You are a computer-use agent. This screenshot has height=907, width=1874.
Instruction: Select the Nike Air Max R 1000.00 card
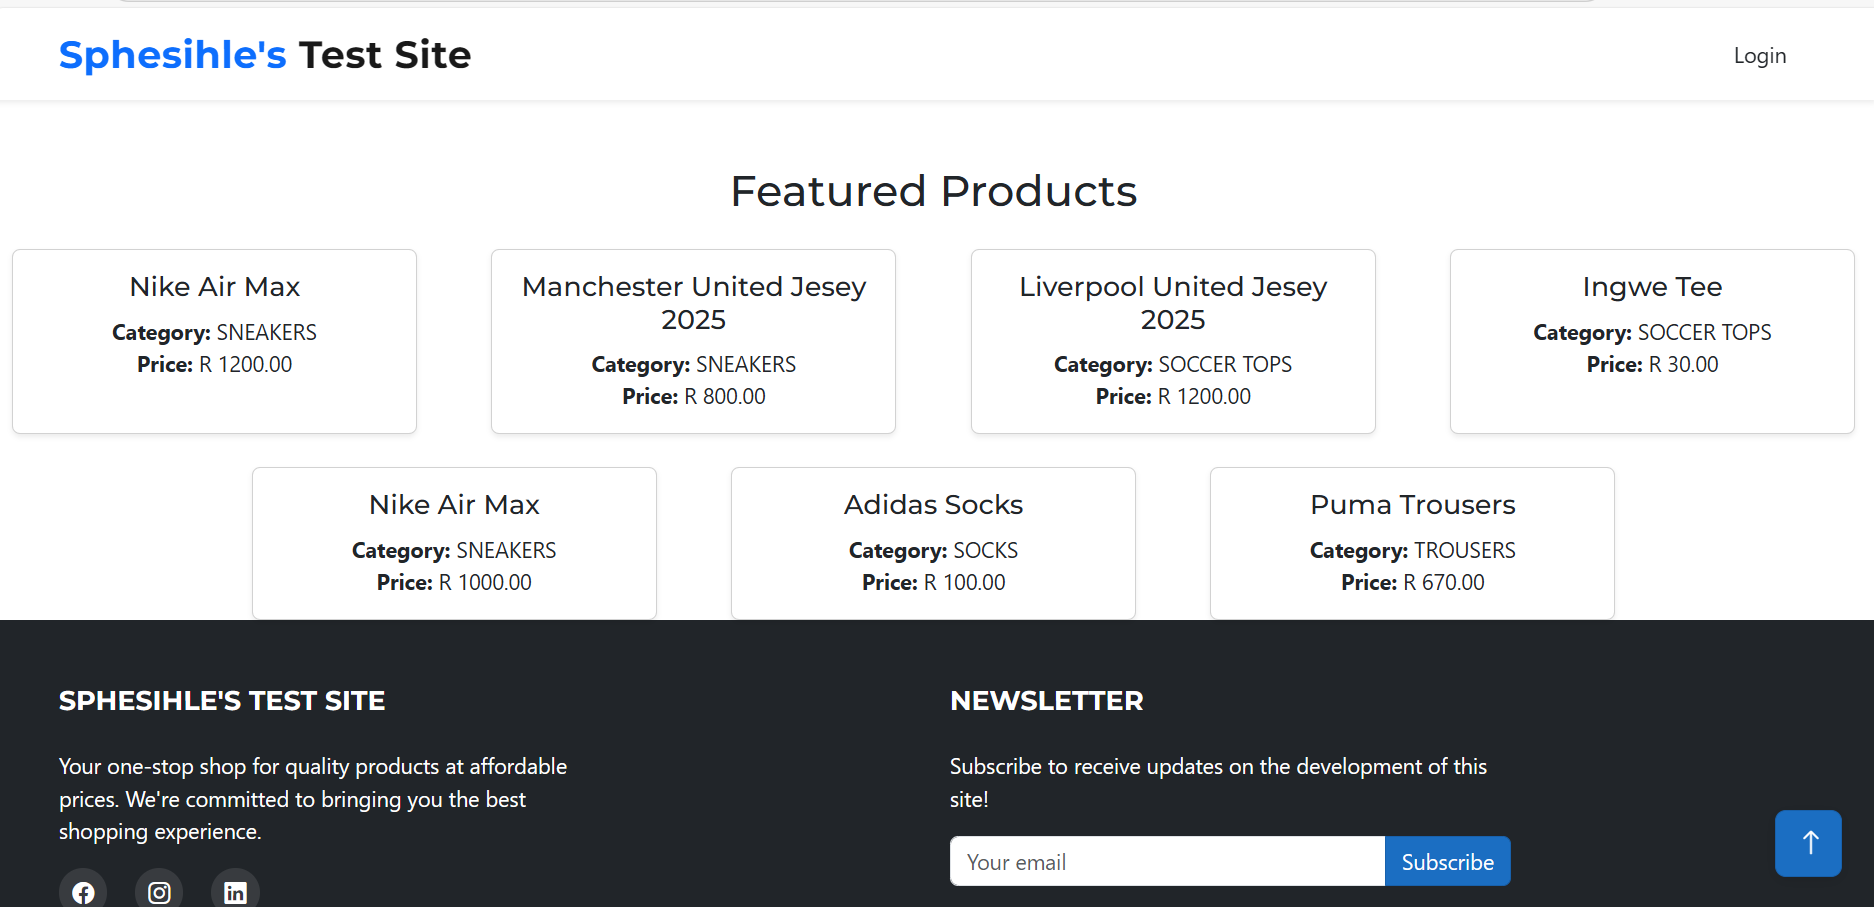point(453,542)
